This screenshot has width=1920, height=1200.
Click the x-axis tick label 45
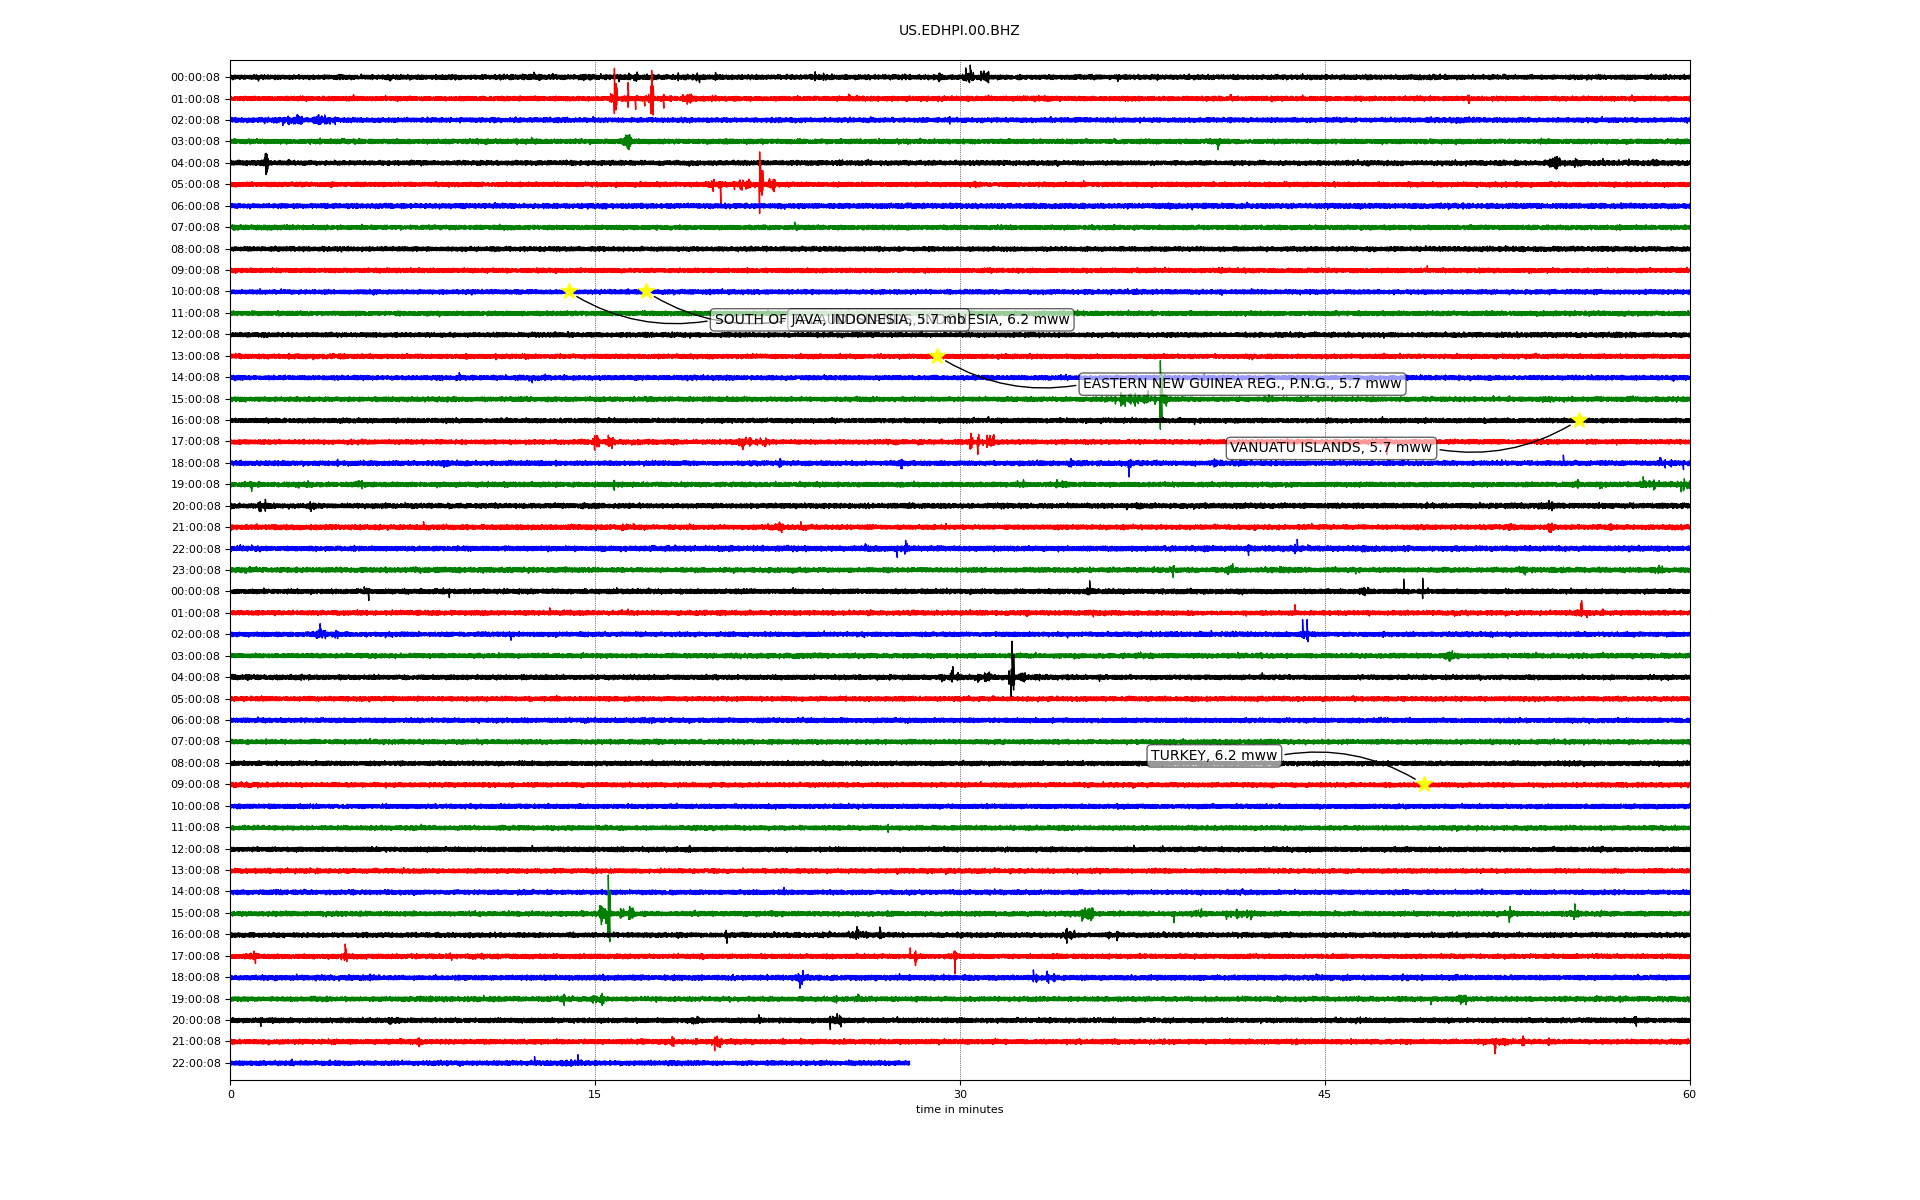tap(1325, 1094)
